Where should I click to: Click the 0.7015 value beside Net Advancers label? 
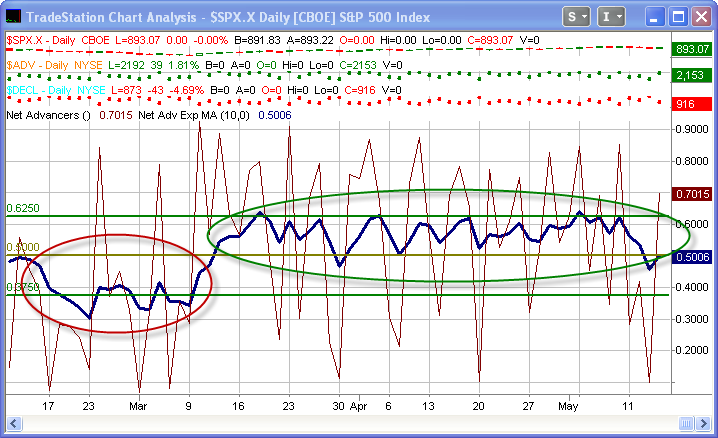coord(116,115)
